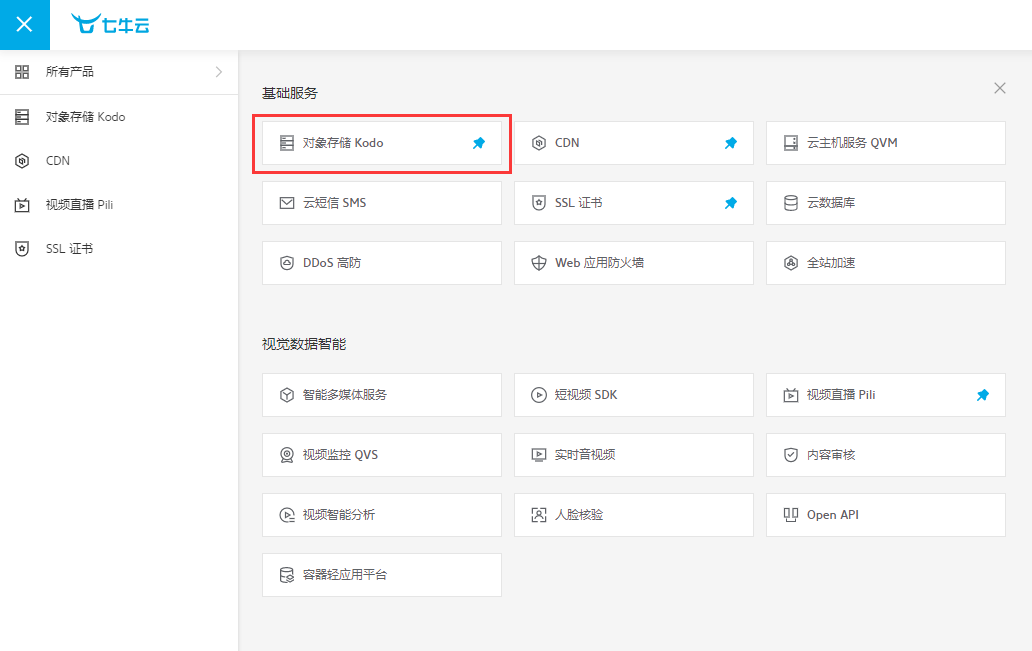Open the 对象存储 Kodo product card
The height and width of the screenshot is (651, 1032).
[382, 143]
